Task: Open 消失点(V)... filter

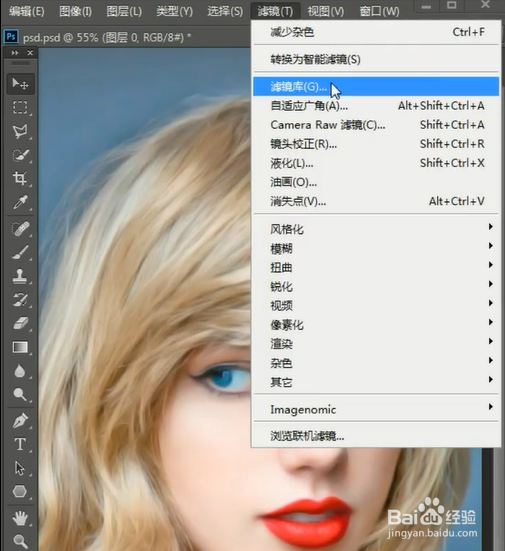Action: [x=376, y=201]
